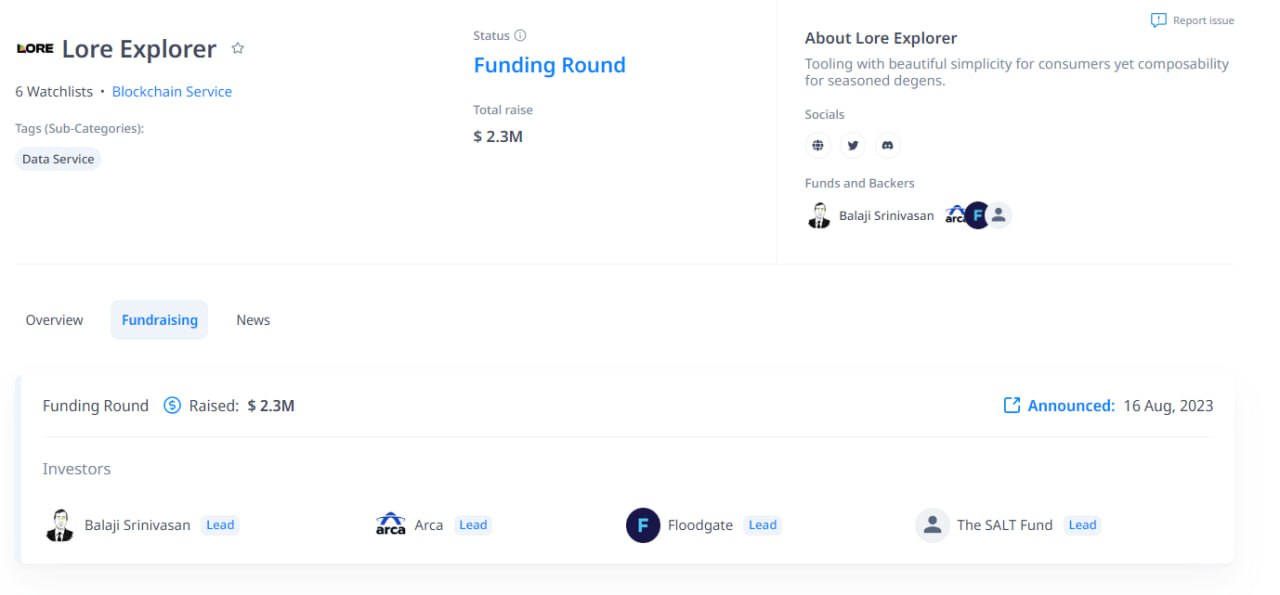Open the News tab

[253, 320]
